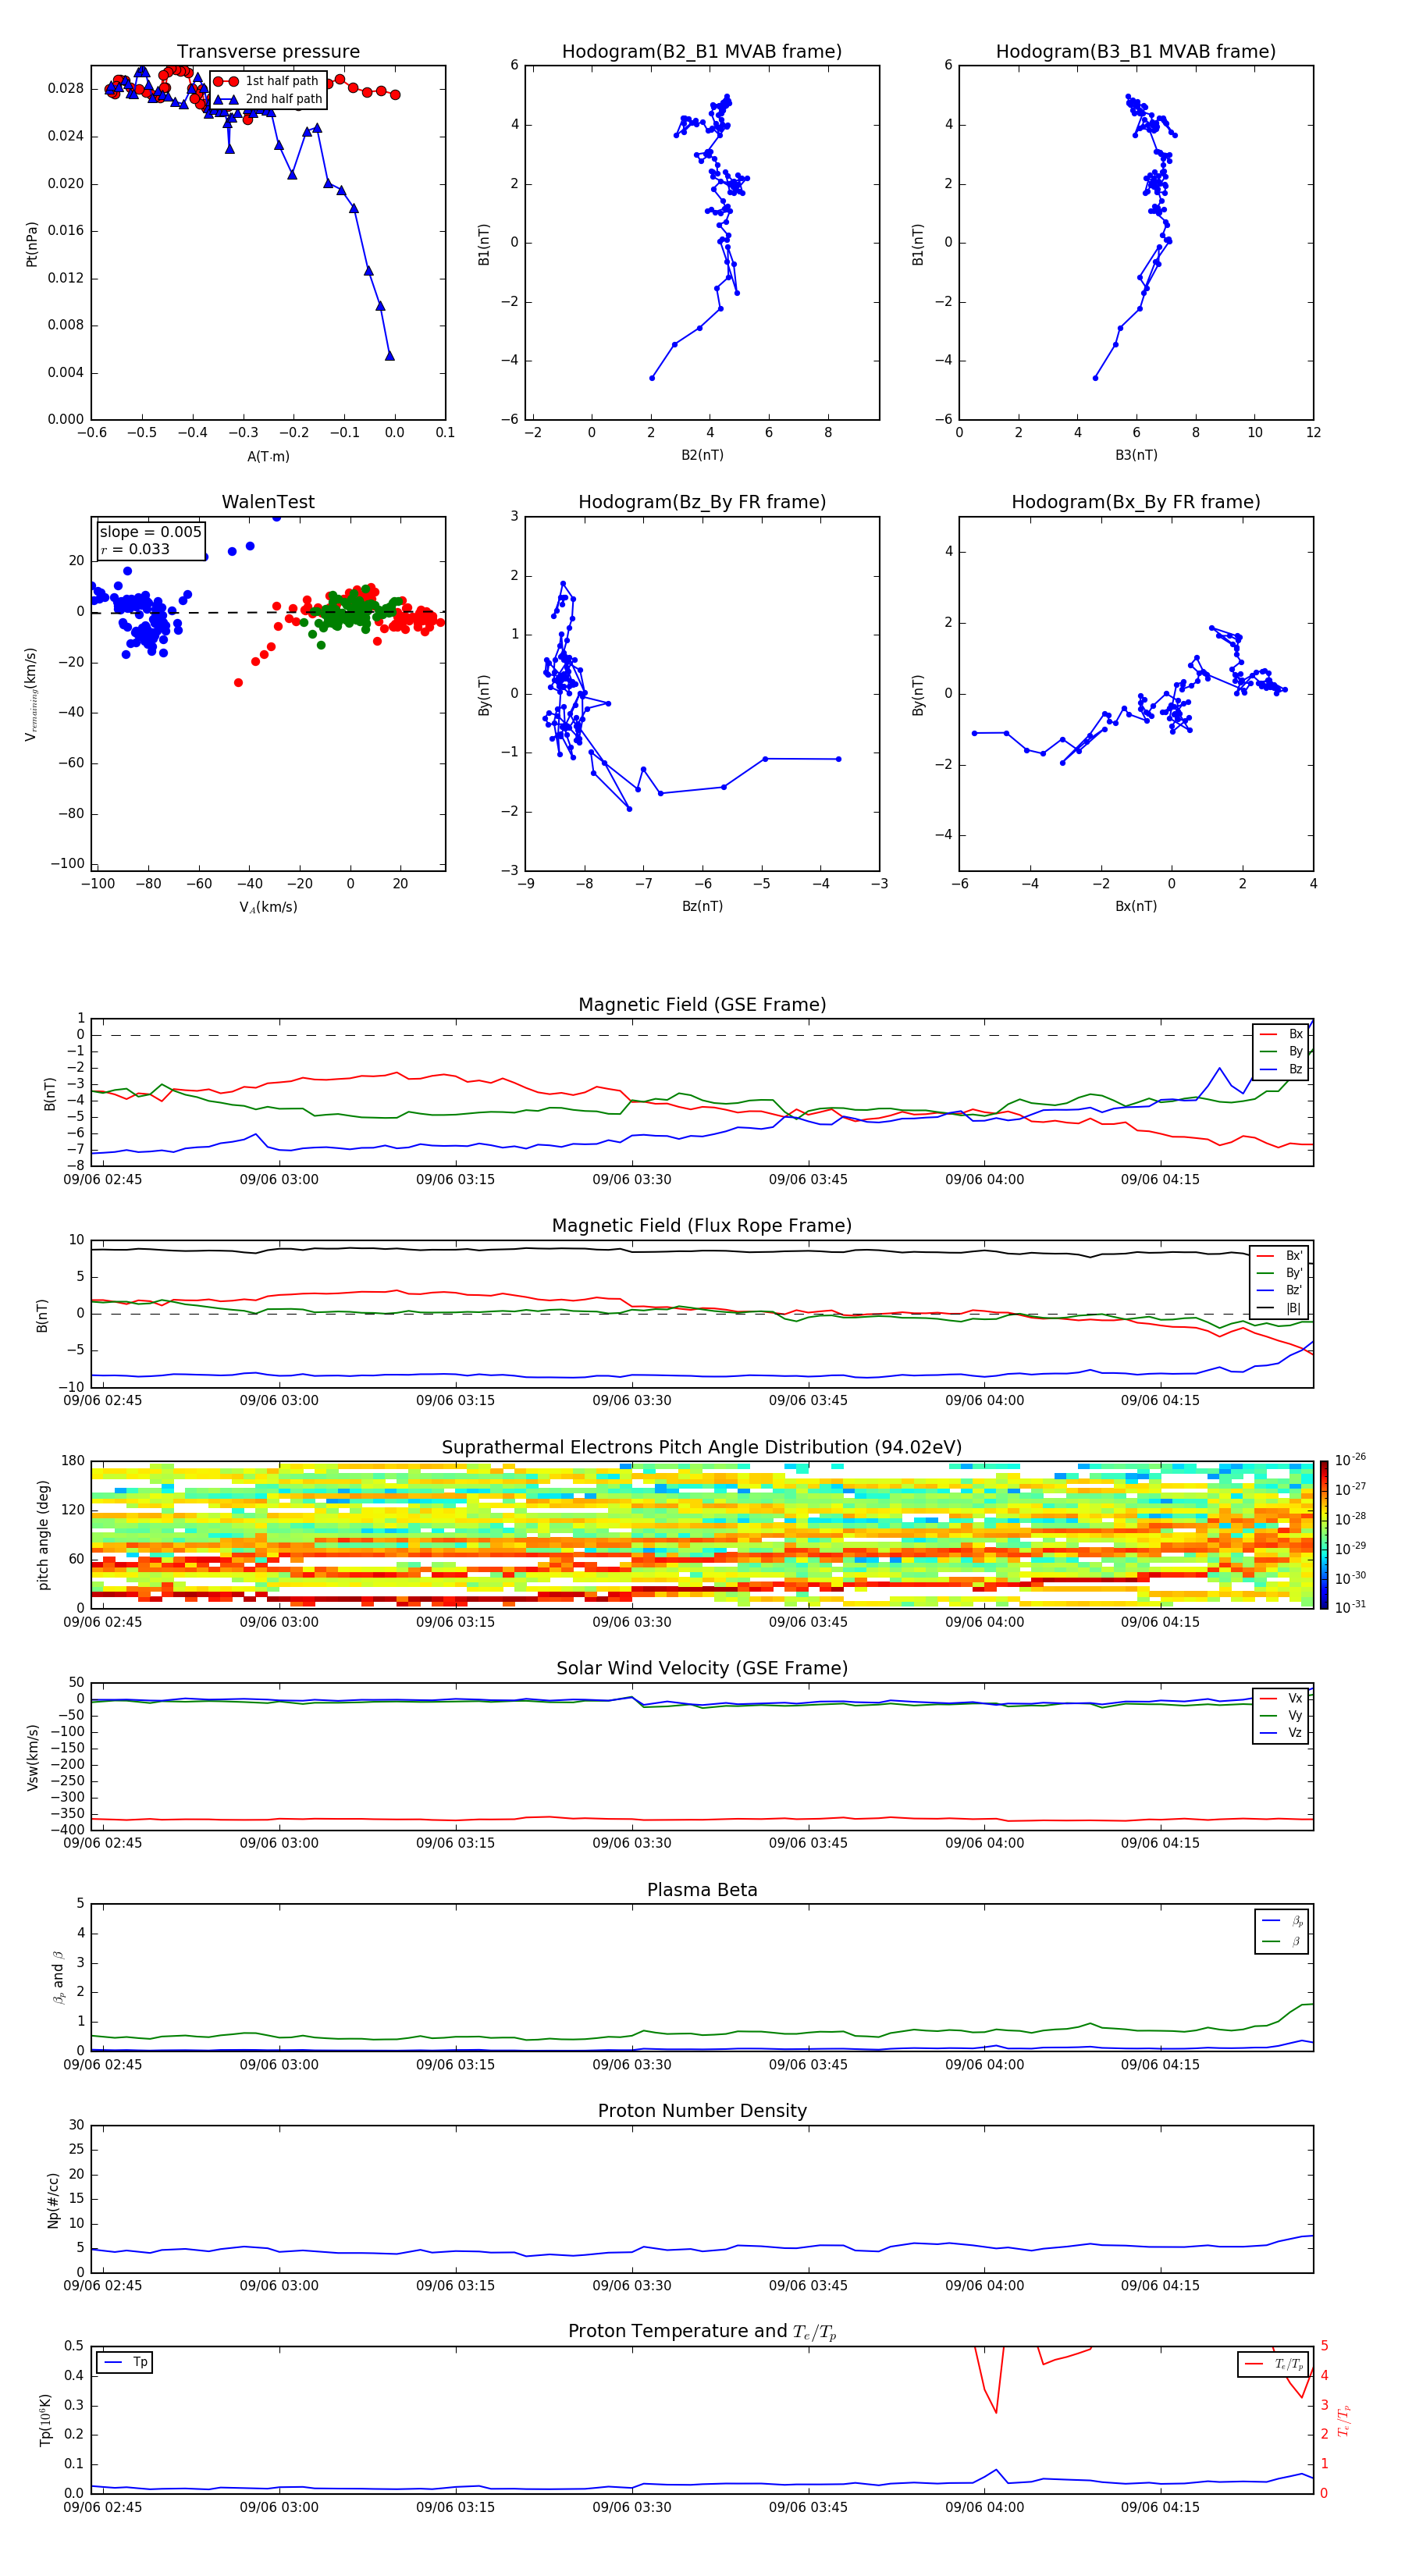Screen dimensions: 1405x2576
Task: Click 'Np(#/cc)' axis label
Action: click(x=53, y=2199)
